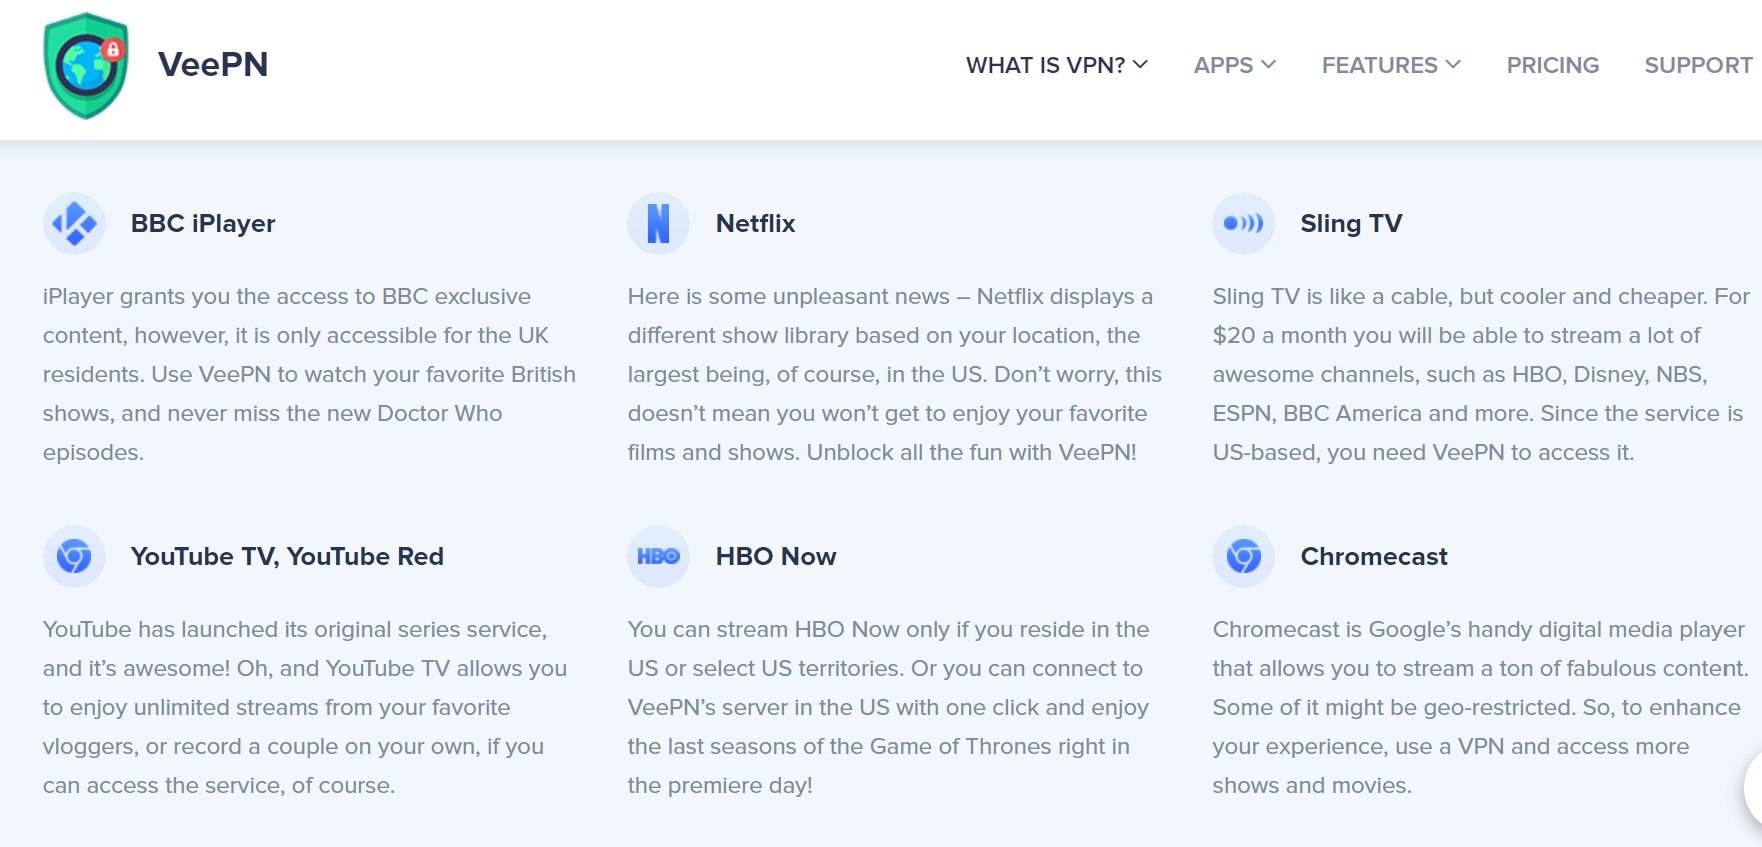
Task: Click the Chromecast heading text
Action: 1373,556
